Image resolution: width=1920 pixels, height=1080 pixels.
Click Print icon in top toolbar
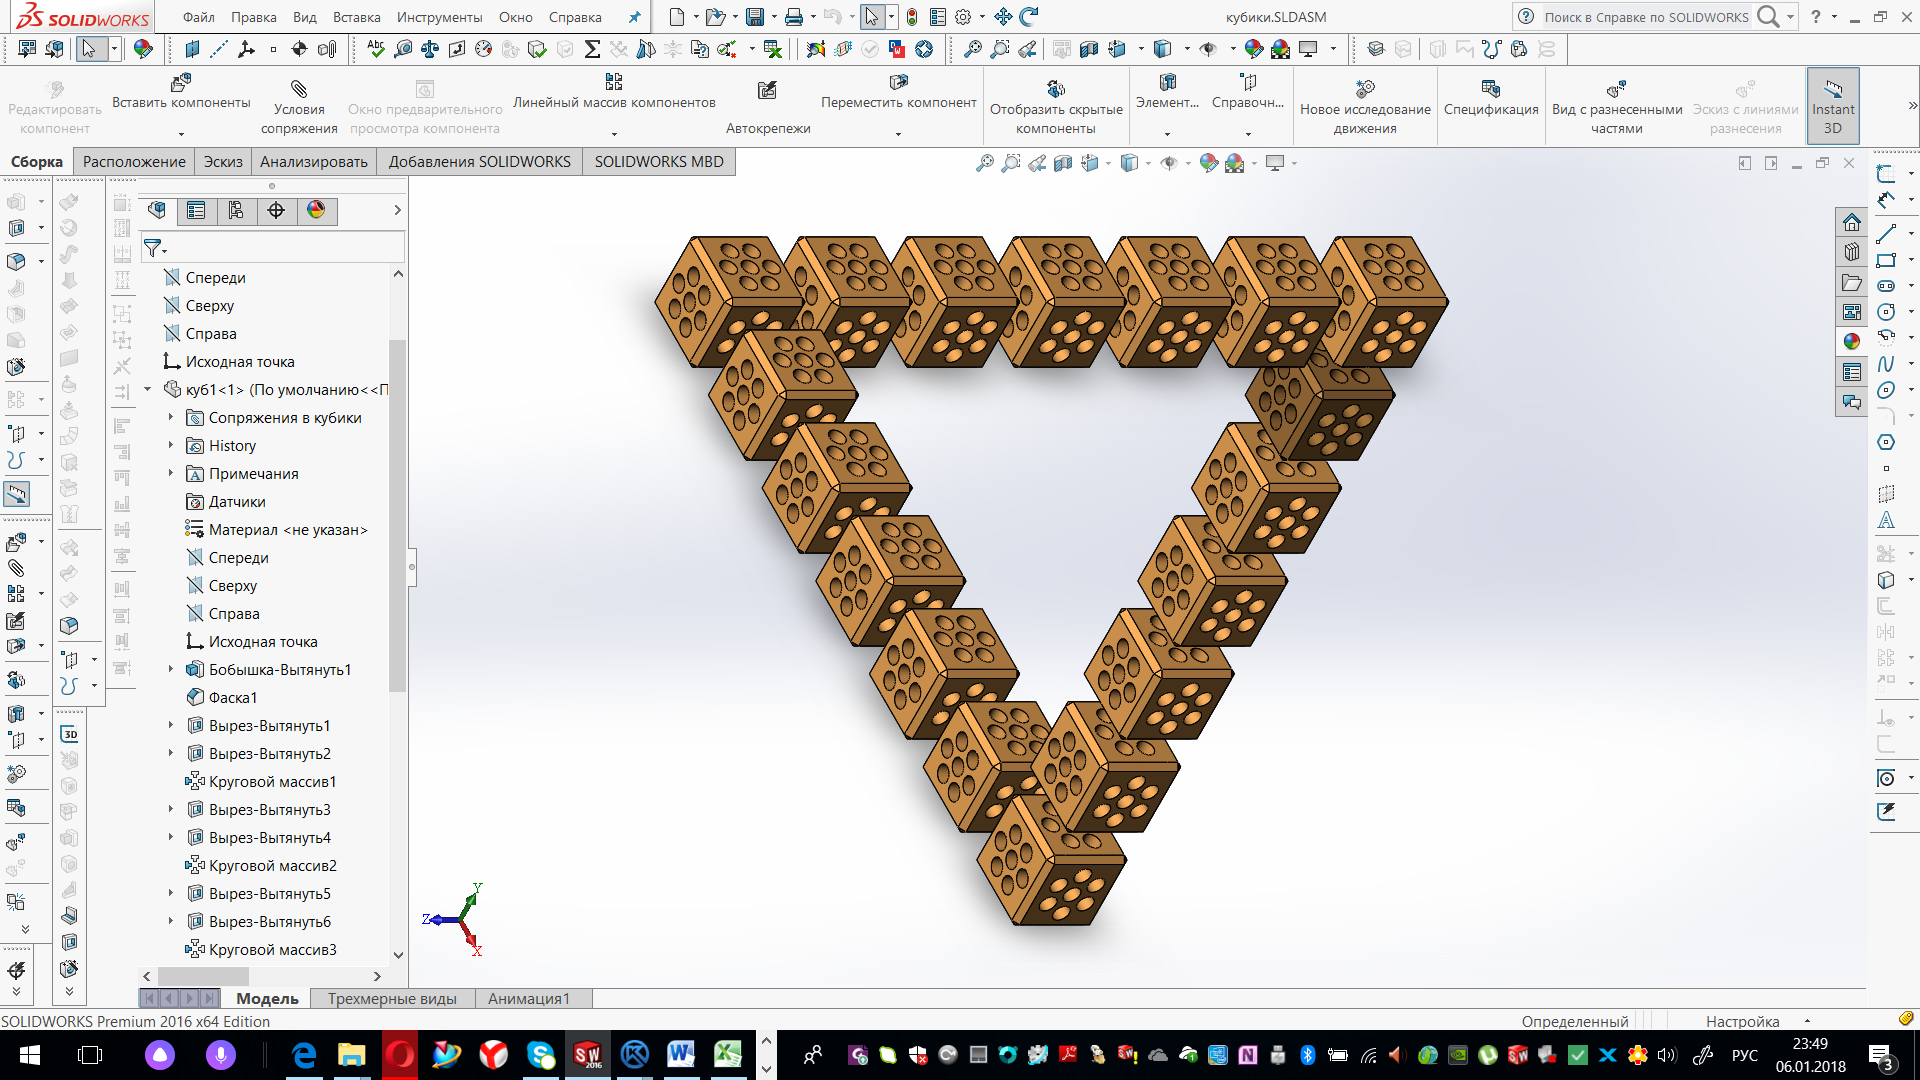794,17
